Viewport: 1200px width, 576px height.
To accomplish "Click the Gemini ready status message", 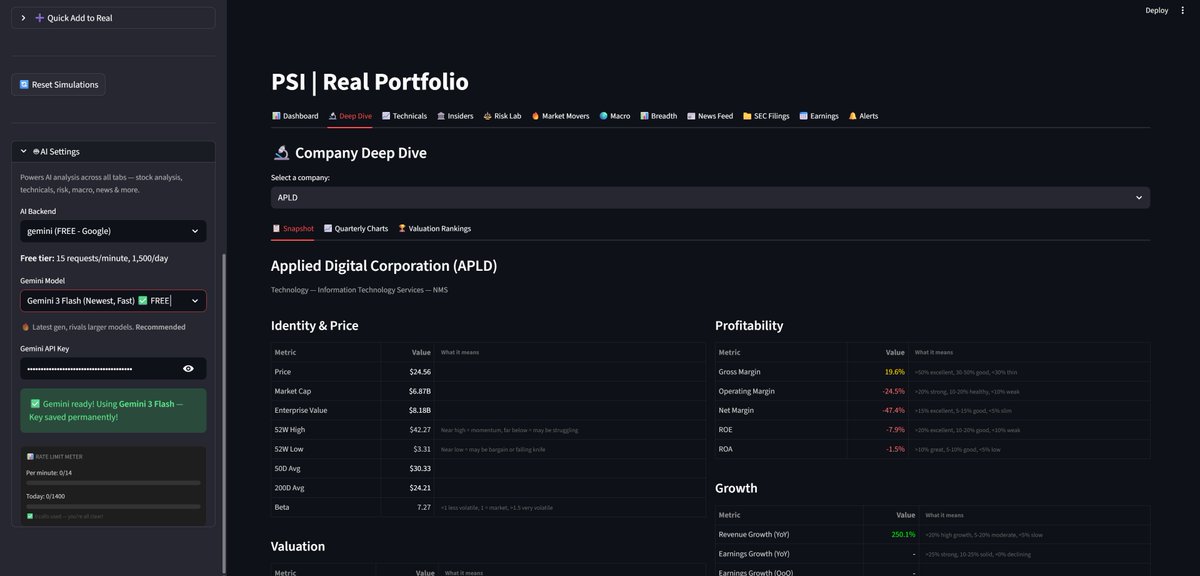I will click(113, 410).
